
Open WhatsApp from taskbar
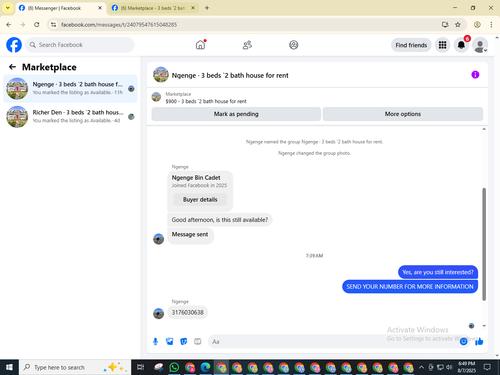tap(174, 367)
